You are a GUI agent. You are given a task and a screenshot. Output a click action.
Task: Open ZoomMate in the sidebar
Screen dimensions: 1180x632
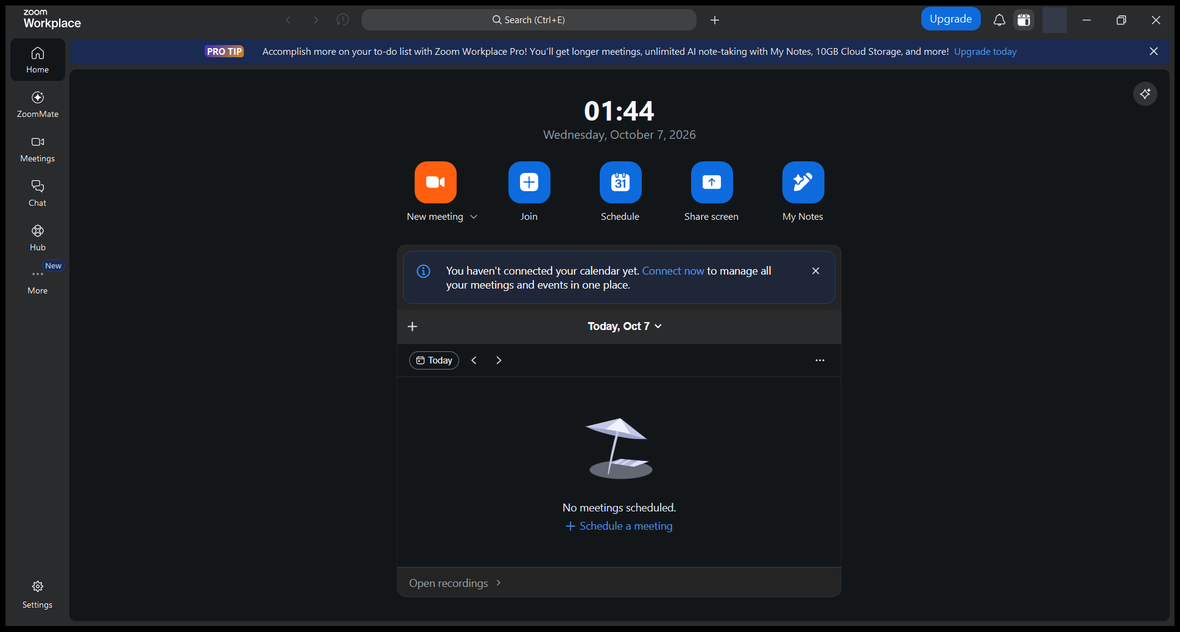38,105
